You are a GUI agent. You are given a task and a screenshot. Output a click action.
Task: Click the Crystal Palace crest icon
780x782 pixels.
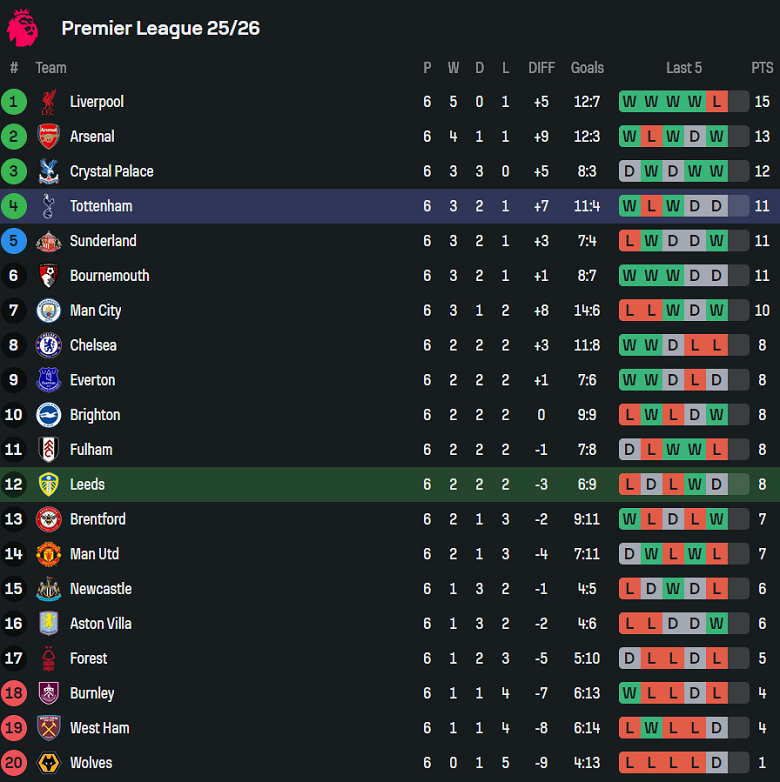click(x=48, y=171)
